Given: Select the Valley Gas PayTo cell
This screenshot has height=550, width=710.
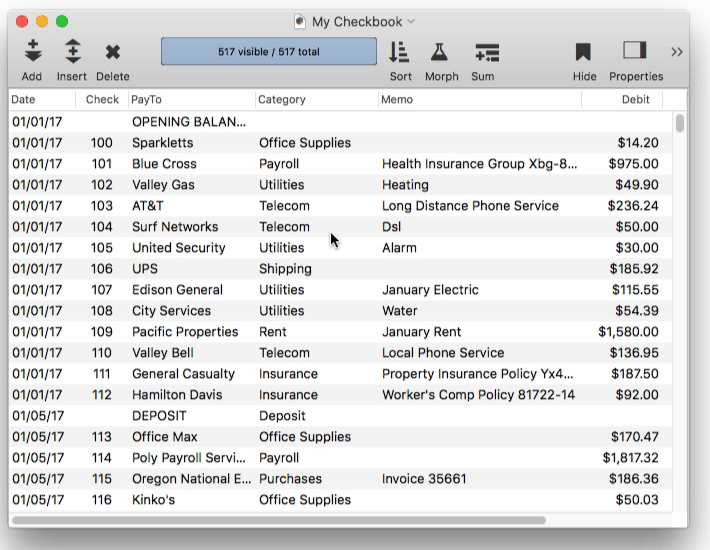Looking at the screenshot, I should tap(163, 185).
